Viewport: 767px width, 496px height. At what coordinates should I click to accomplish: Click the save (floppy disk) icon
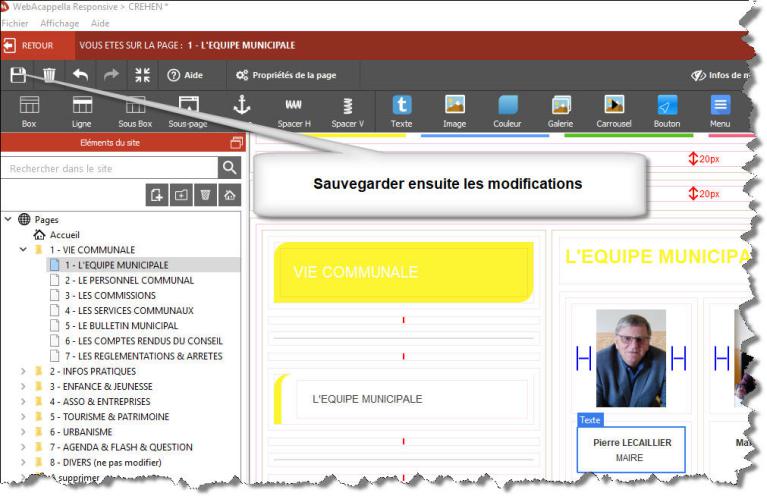[18, 75]
